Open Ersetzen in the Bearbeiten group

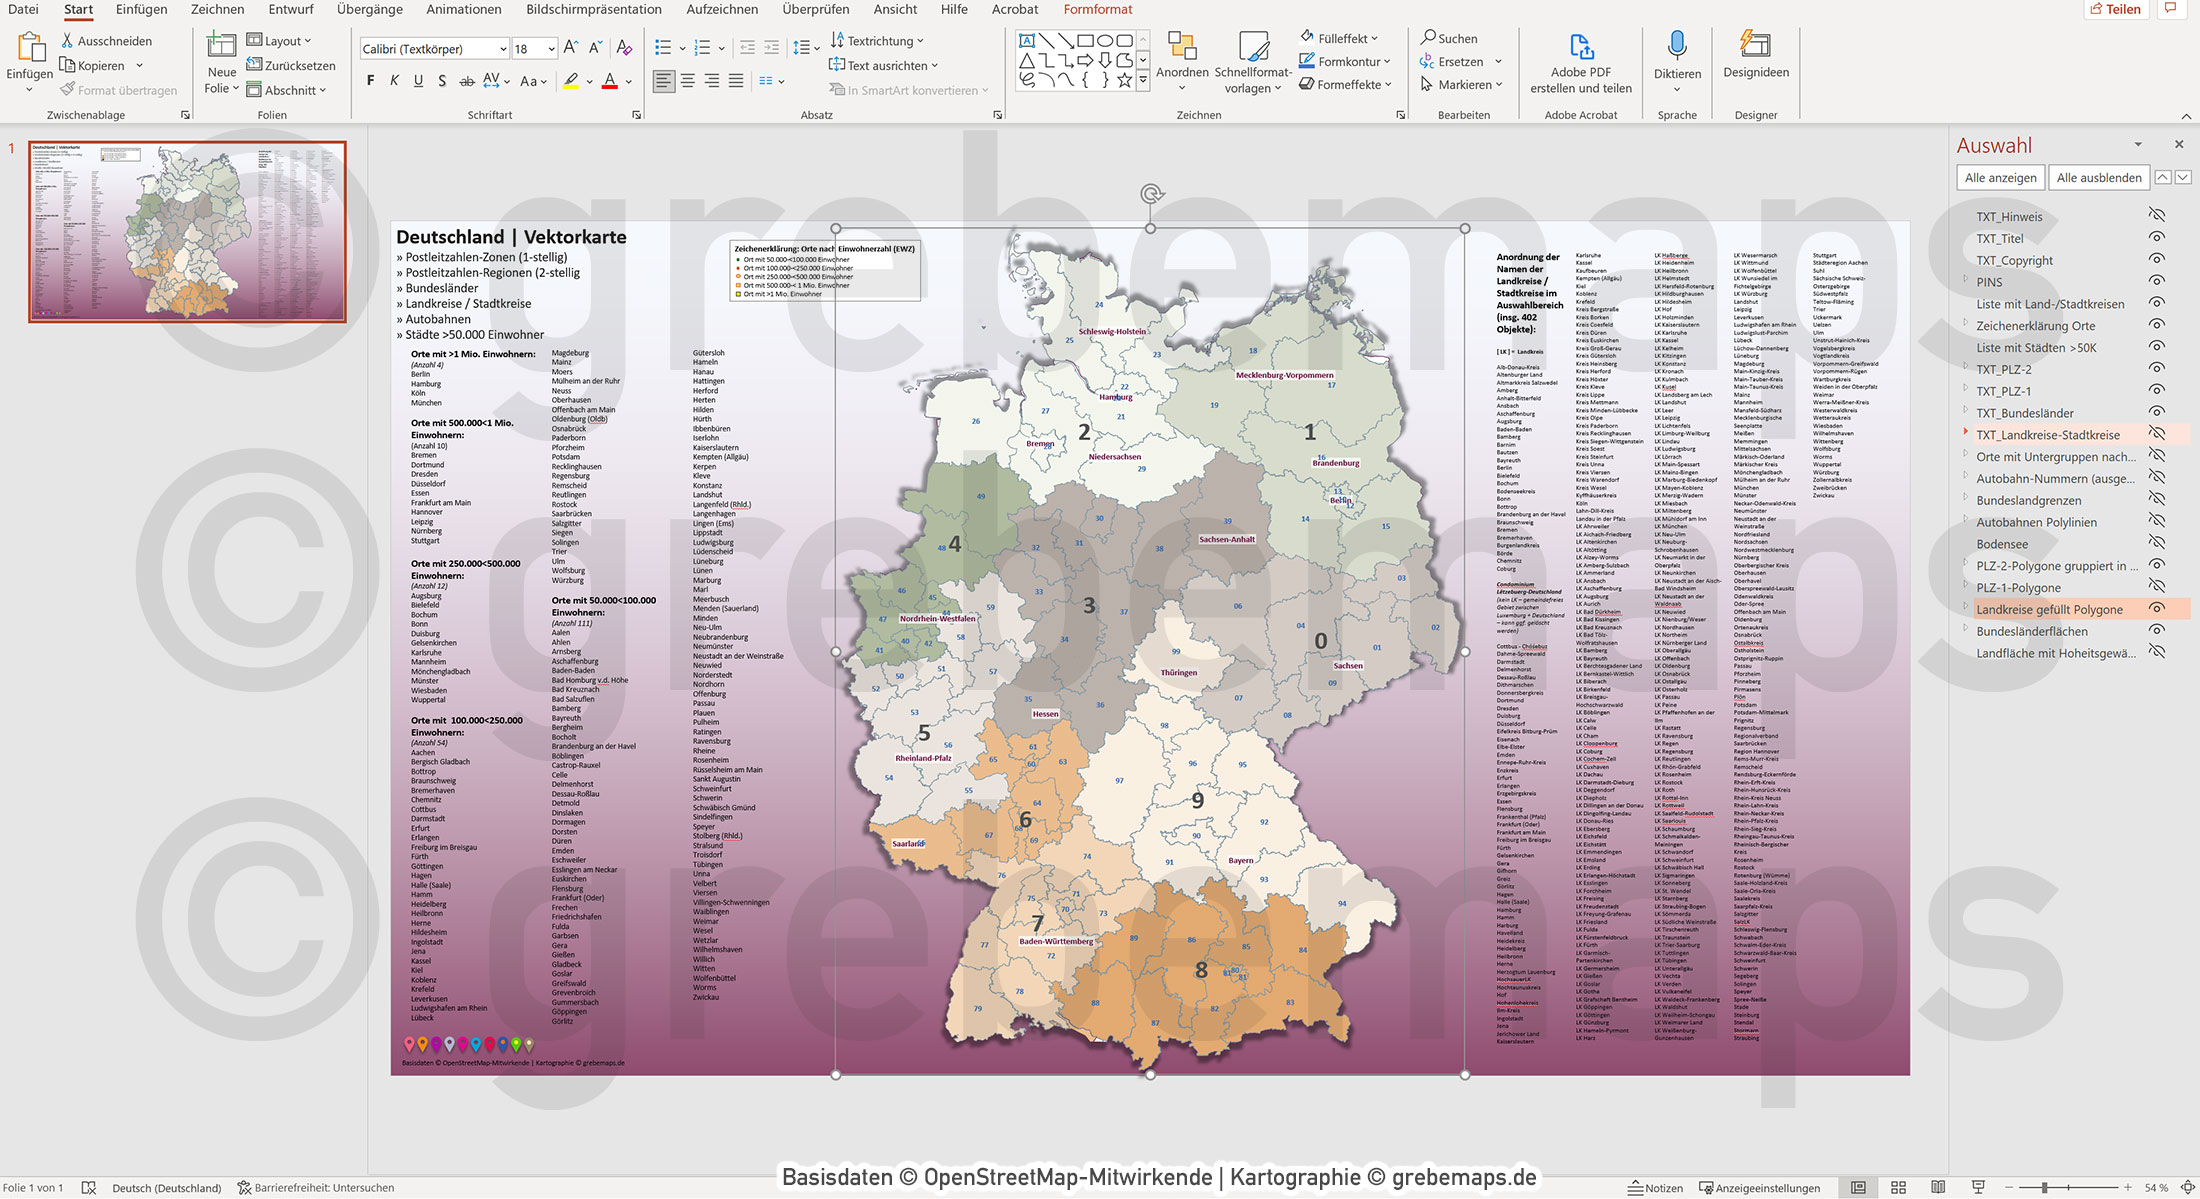[x=1458, y=61]
